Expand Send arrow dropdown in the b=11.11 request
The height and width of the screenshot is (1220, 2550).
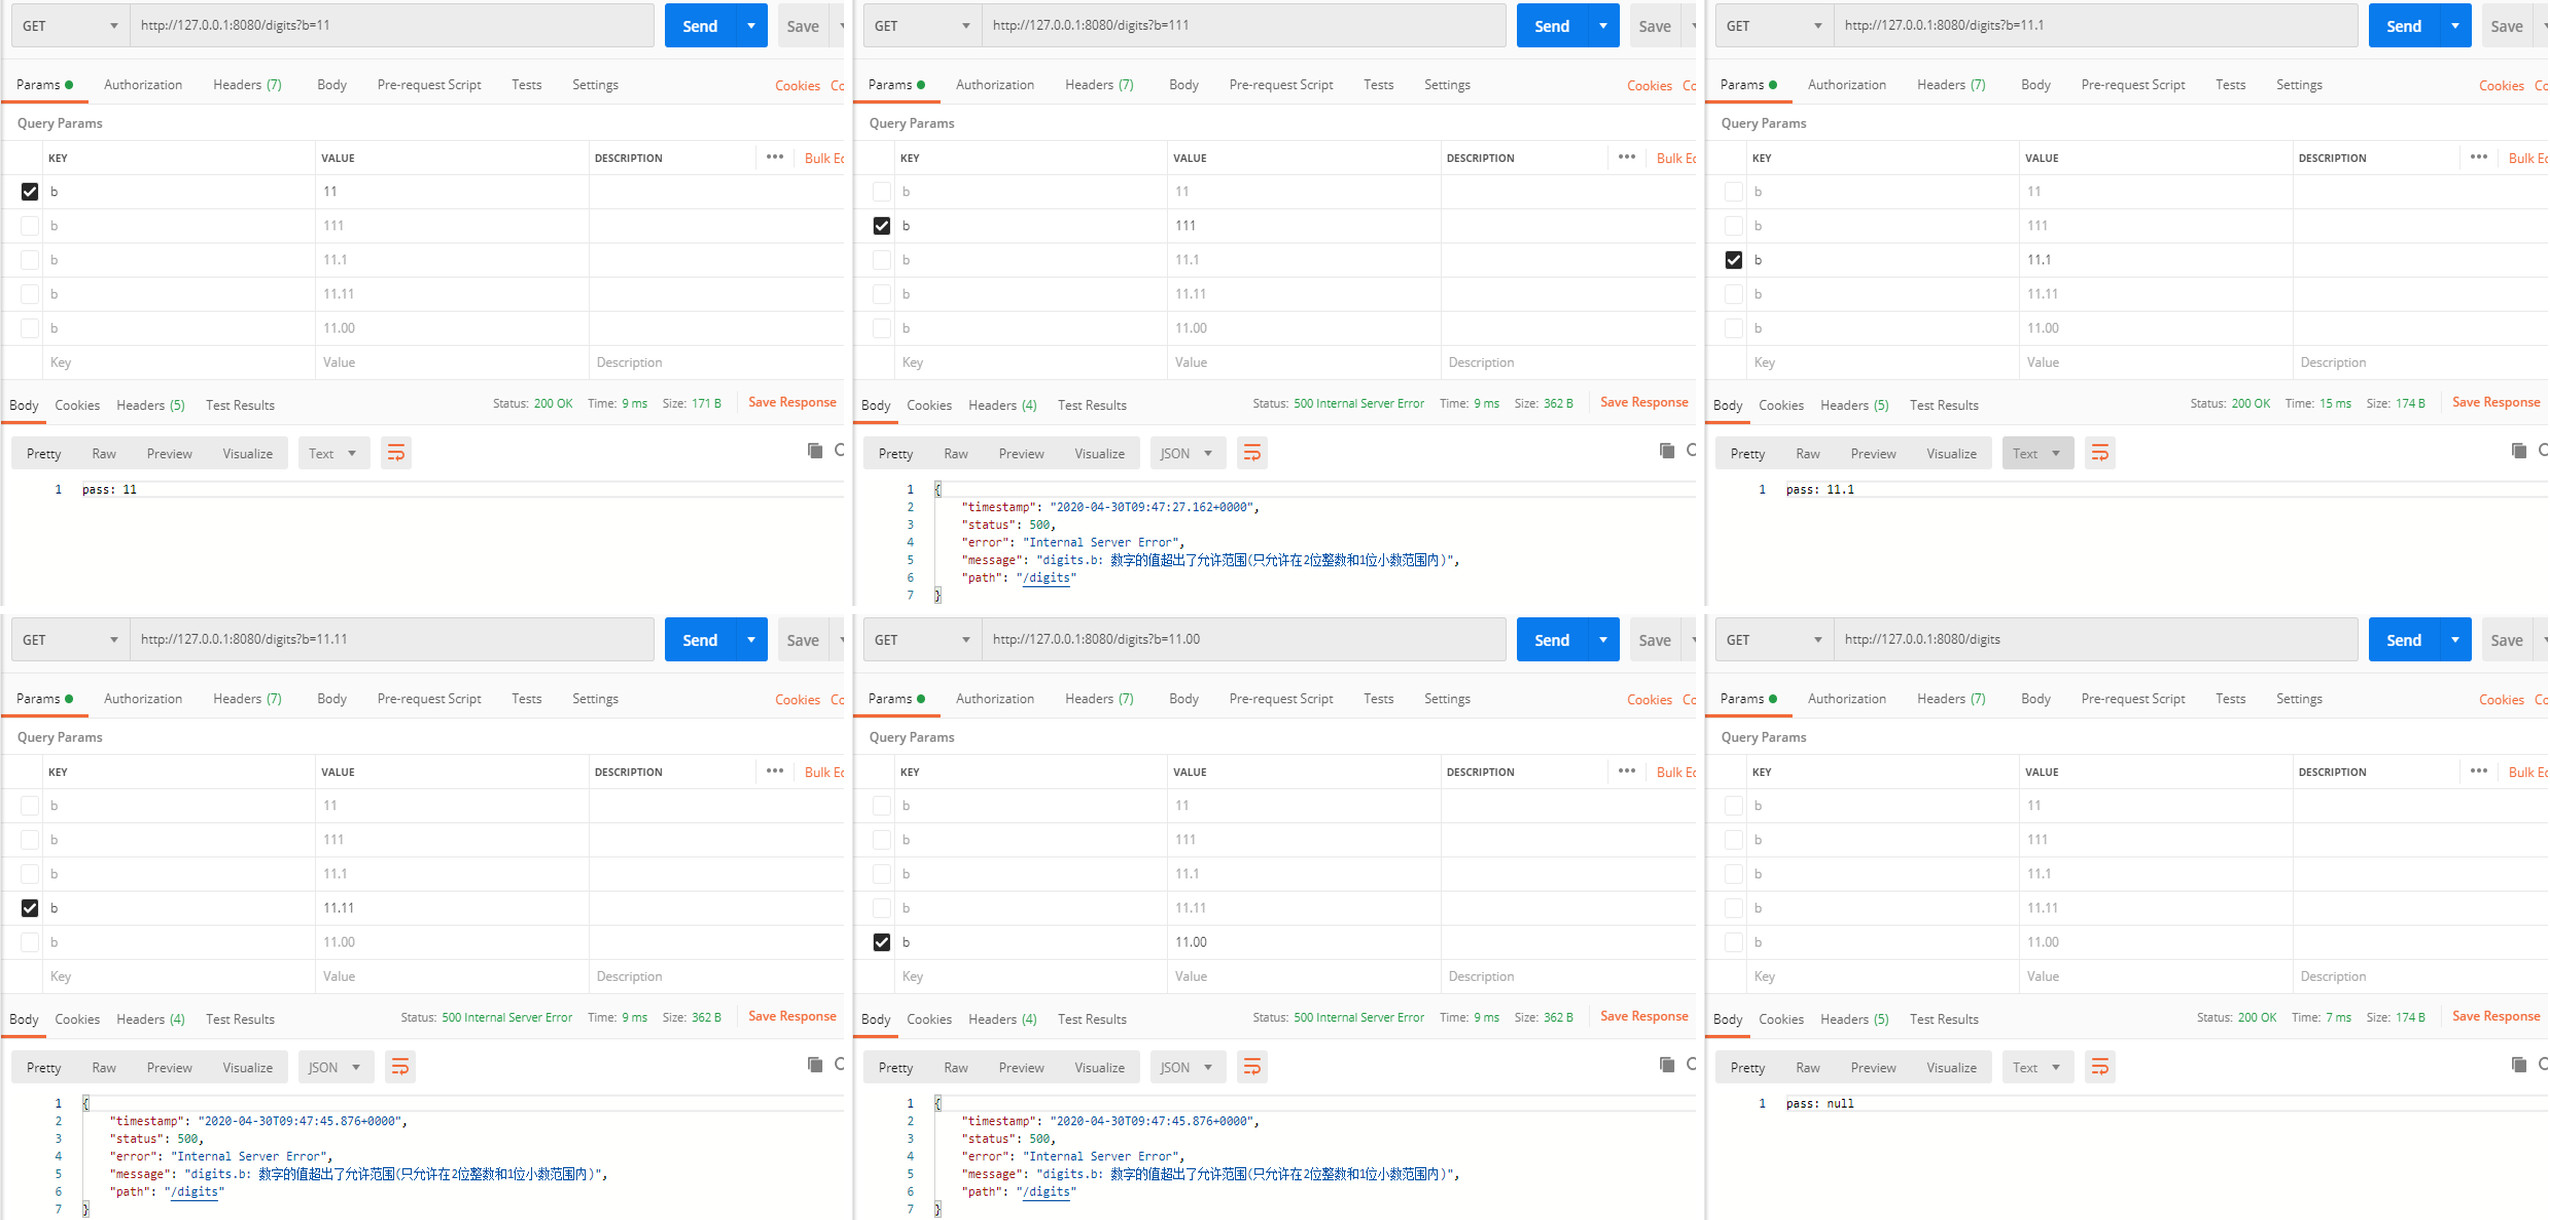click(750, 640)
